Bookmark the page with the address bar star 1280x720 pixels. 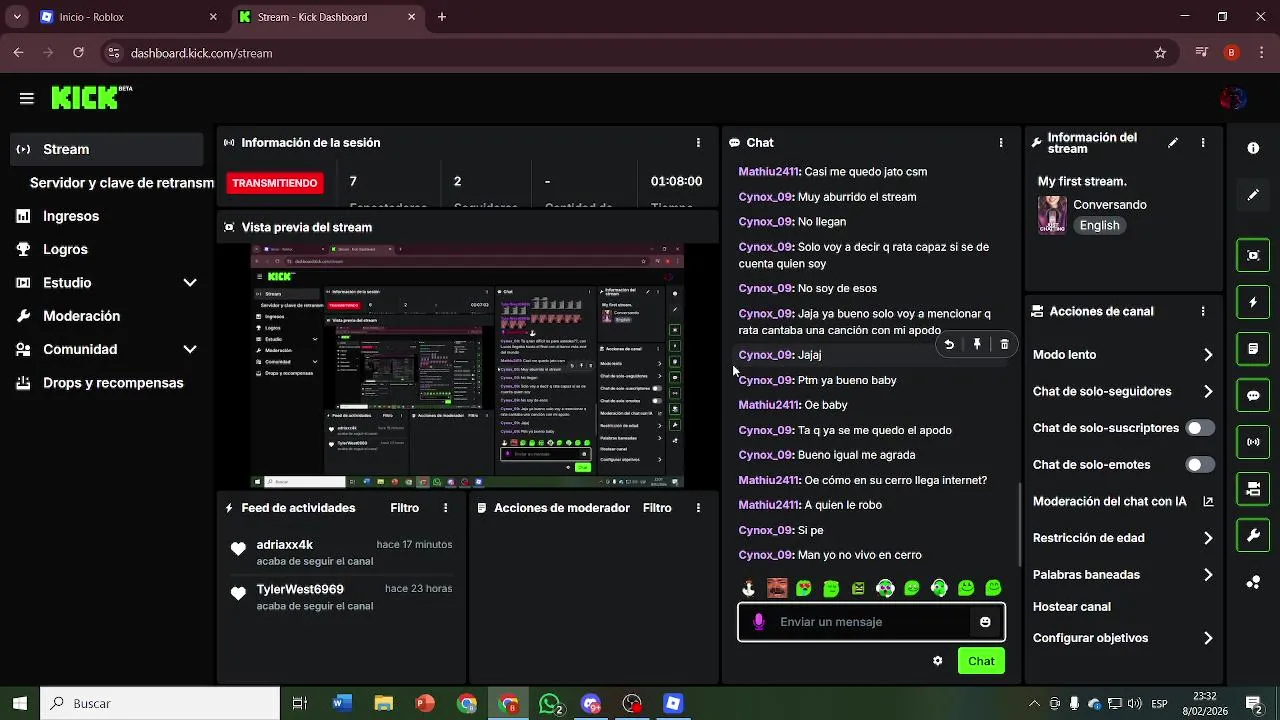click(1160, 53)
